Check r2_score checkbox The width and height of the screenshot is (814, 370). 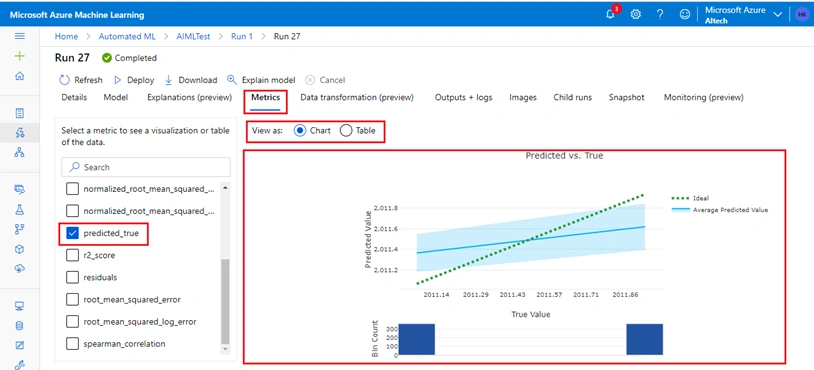click(73, 255)
